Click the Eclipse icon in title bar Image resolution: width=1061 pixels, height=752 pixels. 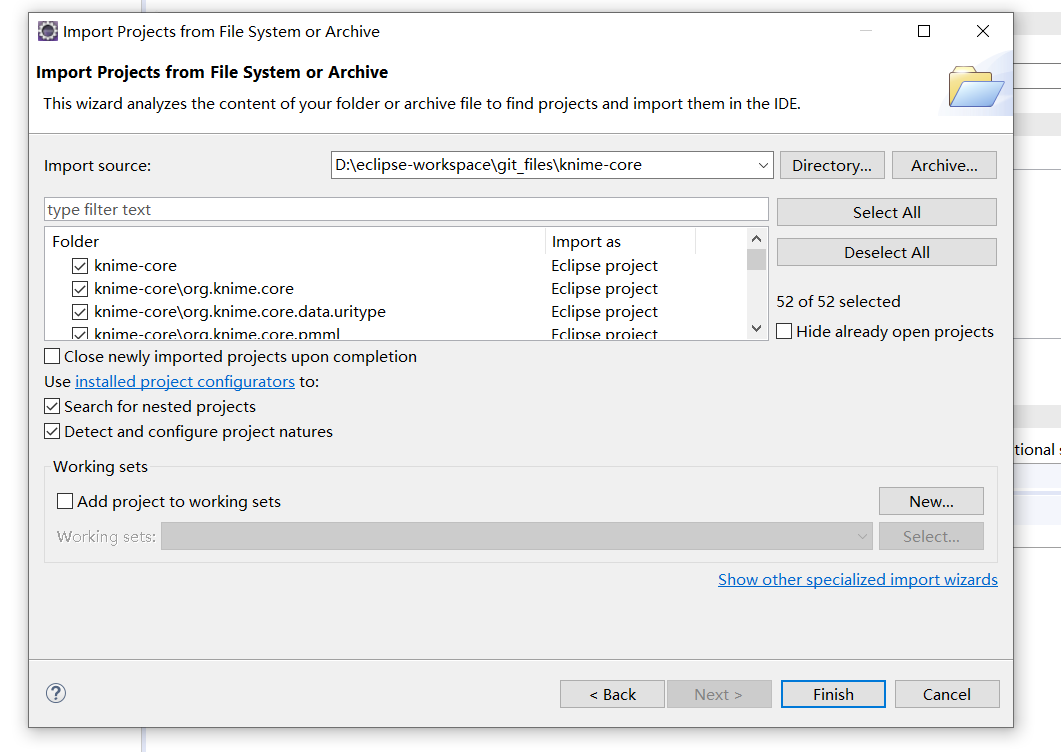(47, 31)
